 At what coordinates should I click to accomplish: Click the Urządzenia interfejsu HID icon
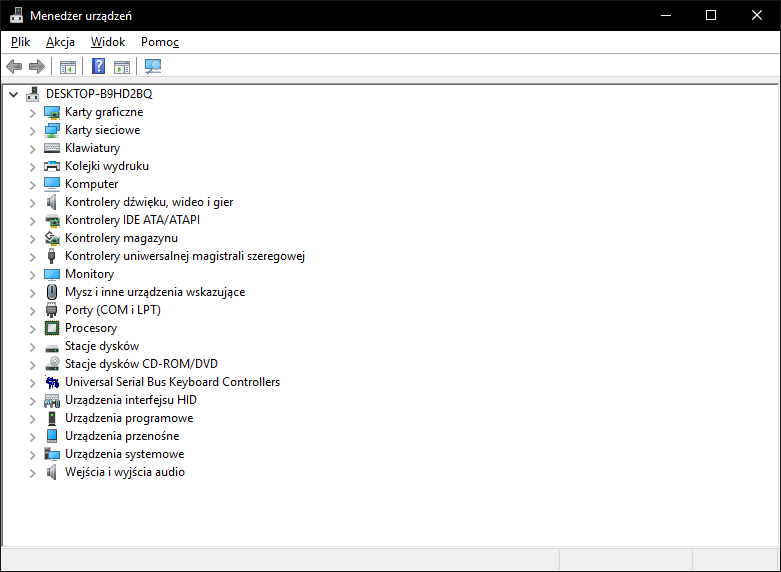(52, 400)
